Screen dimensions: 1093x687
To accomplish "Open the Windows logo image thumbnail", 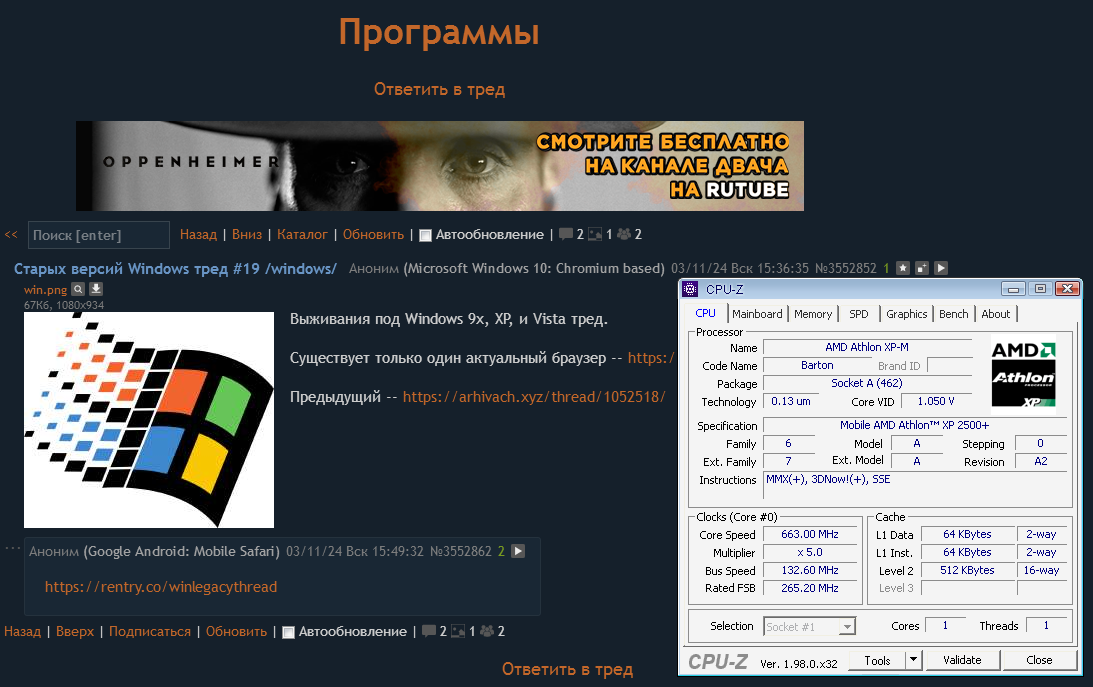I will 148,419.
